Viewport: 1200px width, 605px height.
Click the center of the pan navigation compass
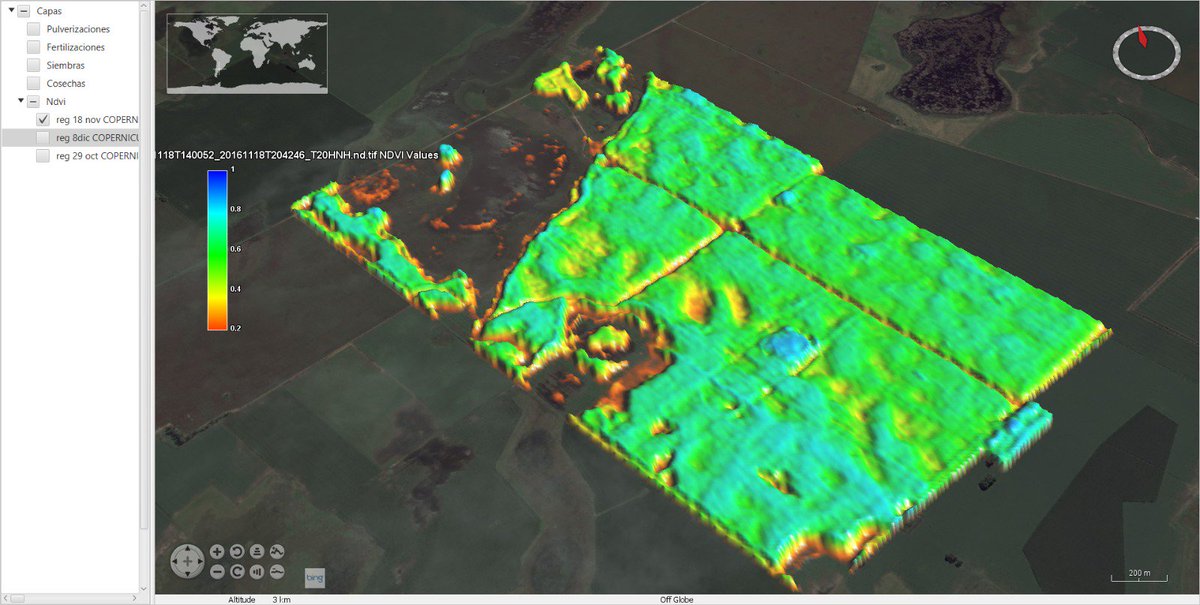click(188, 562)
